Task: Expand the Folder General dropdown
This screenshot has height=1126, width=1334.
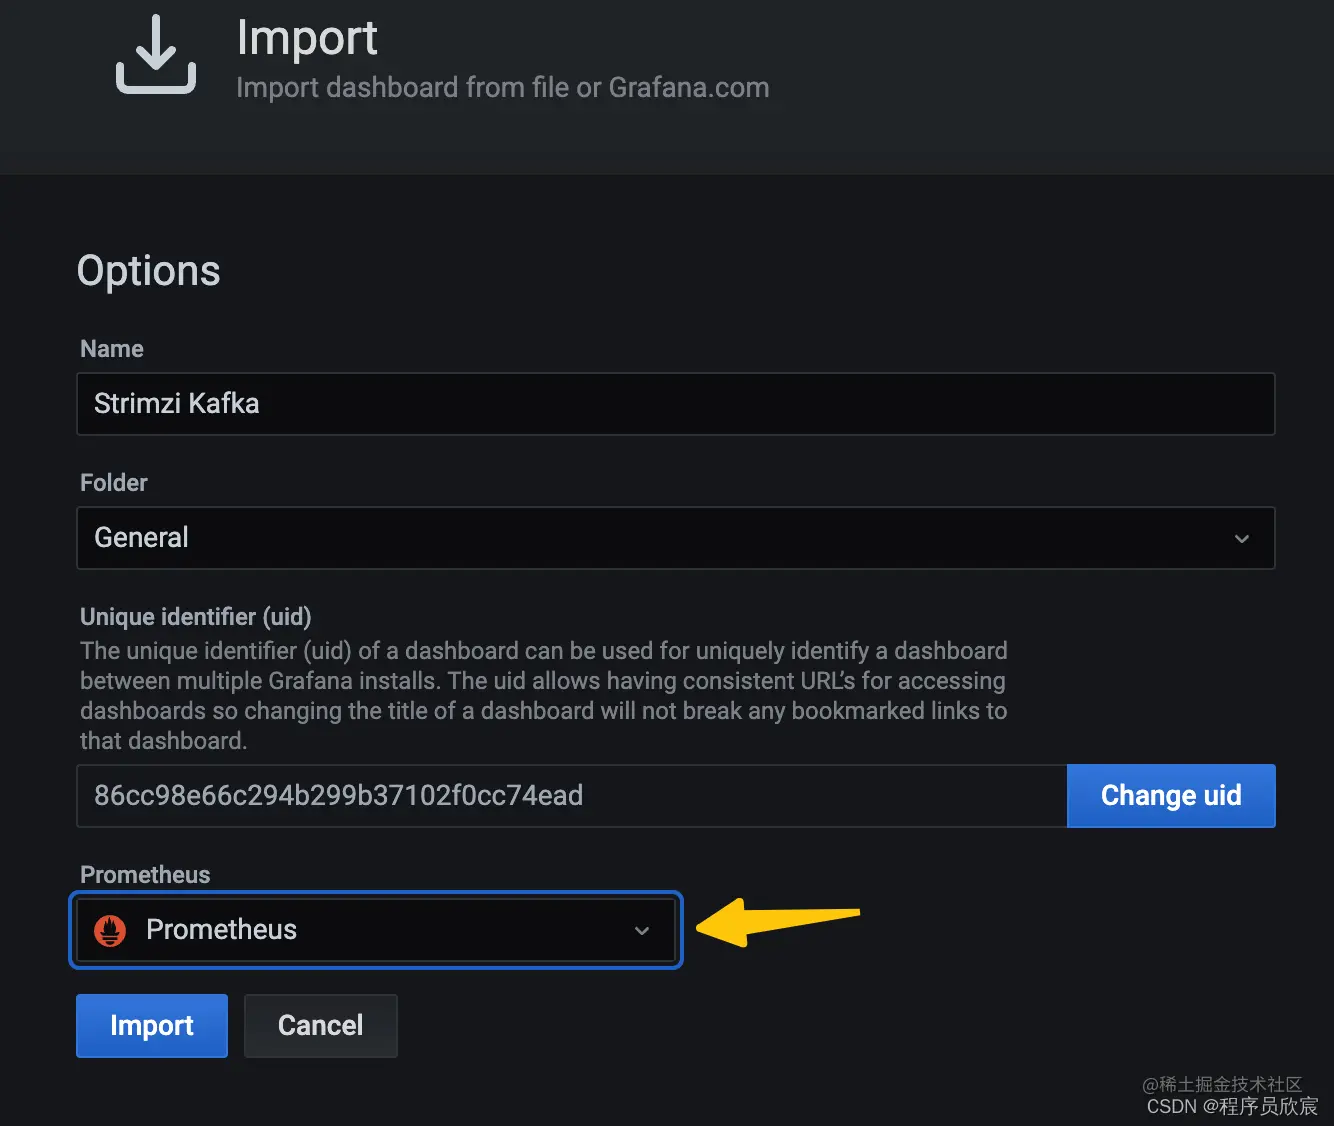Action: (676, 538)
